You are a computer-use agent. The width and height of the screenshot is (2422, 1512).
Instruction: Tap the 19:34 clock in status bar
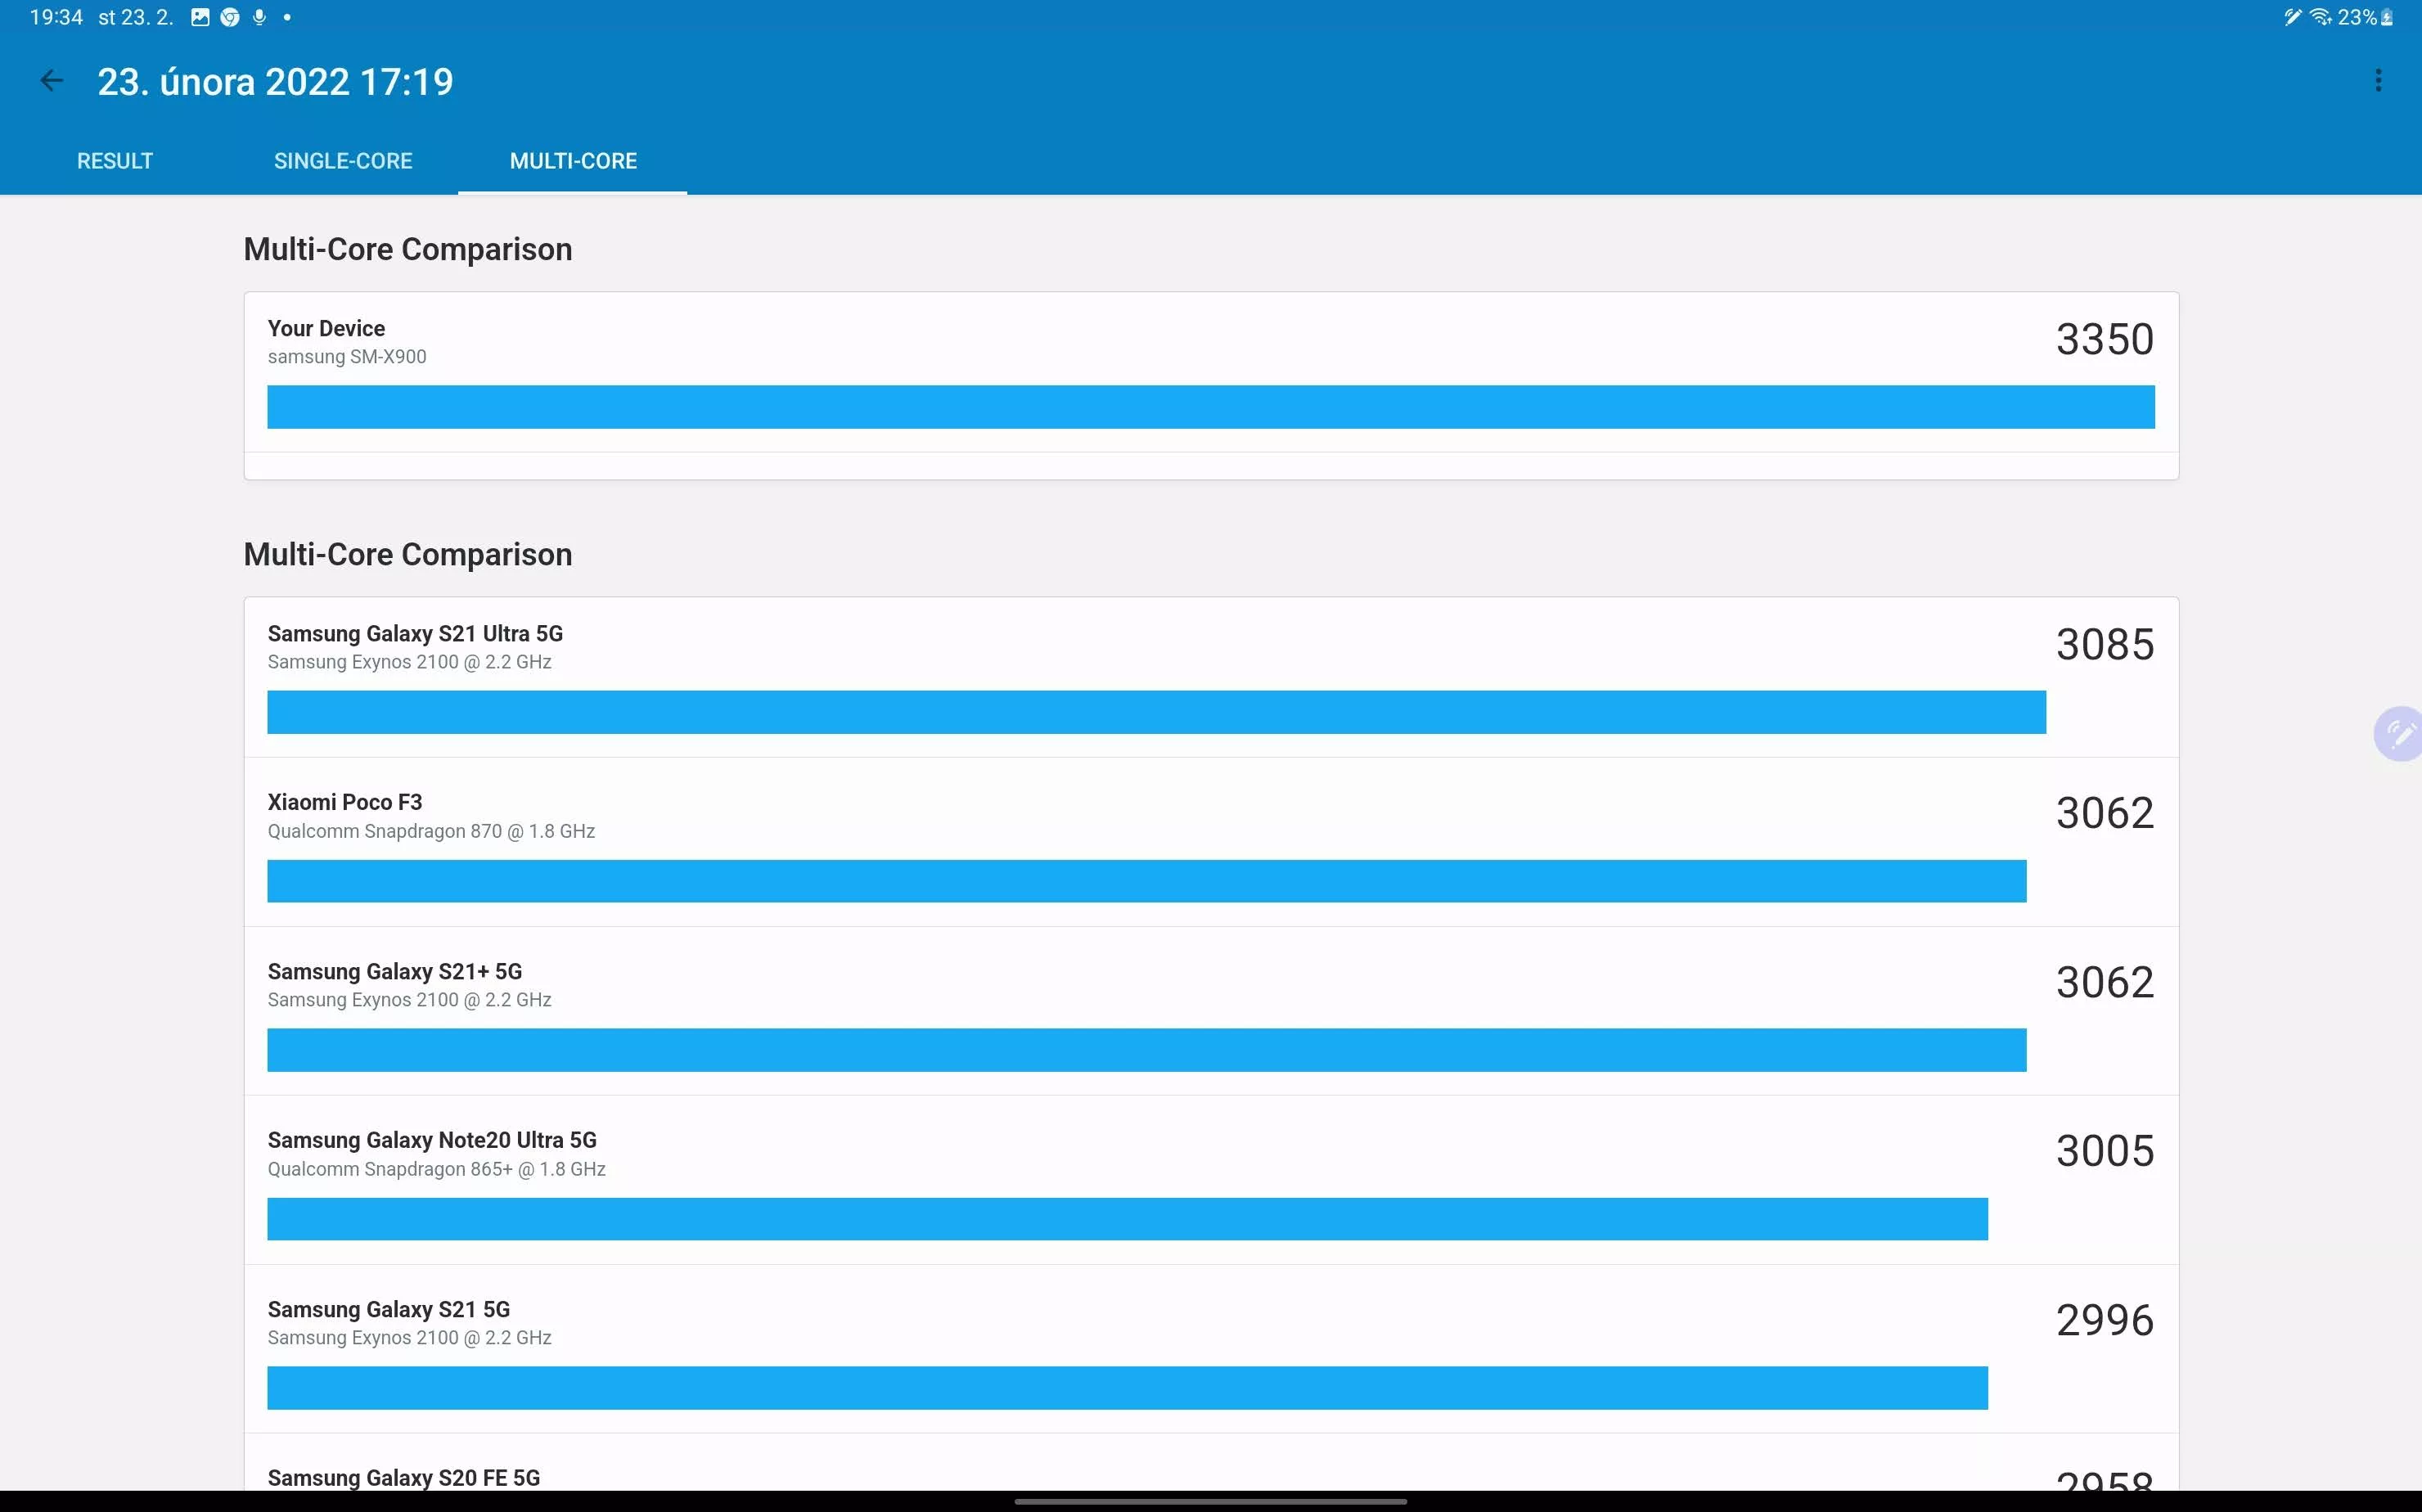pyautogui.click(x=56, y=17)
